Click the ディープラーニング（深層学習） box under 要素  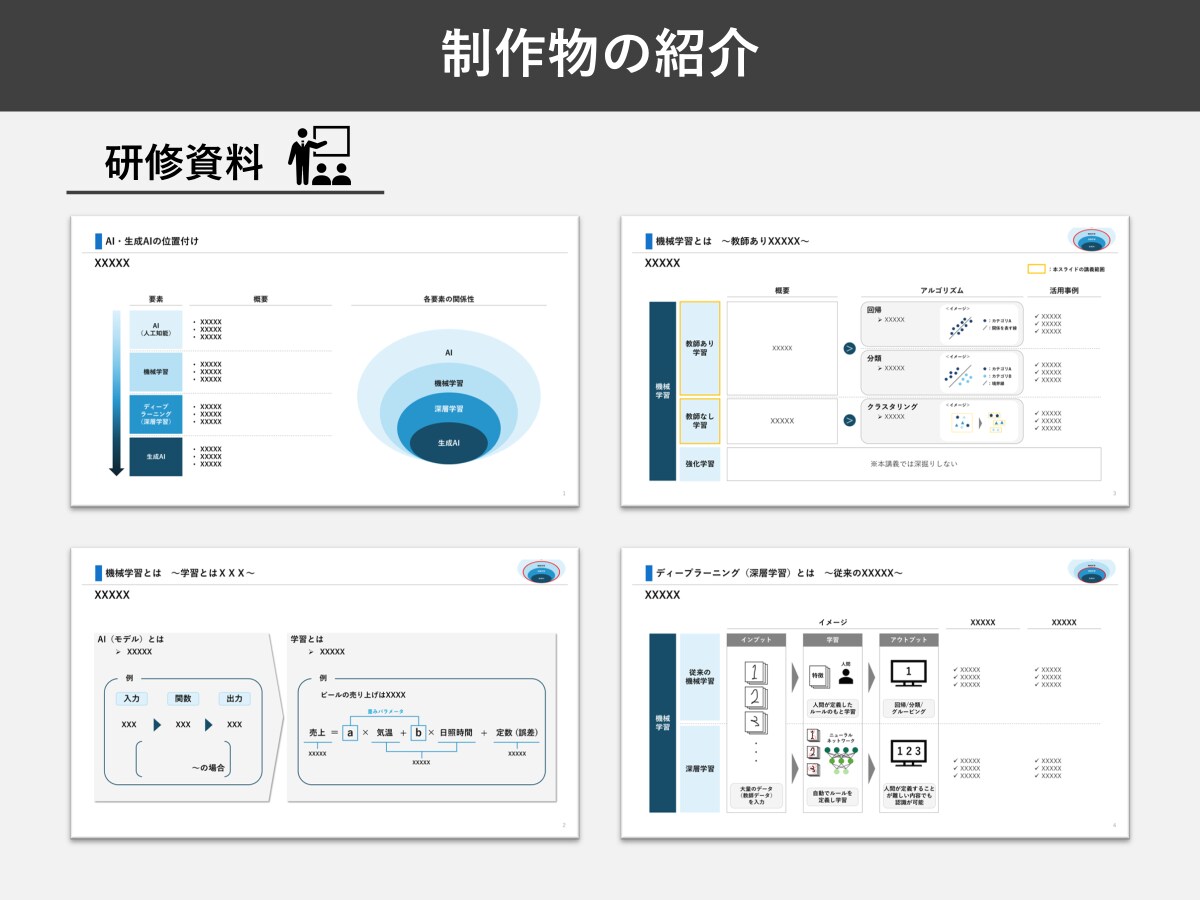click(156, 414)
